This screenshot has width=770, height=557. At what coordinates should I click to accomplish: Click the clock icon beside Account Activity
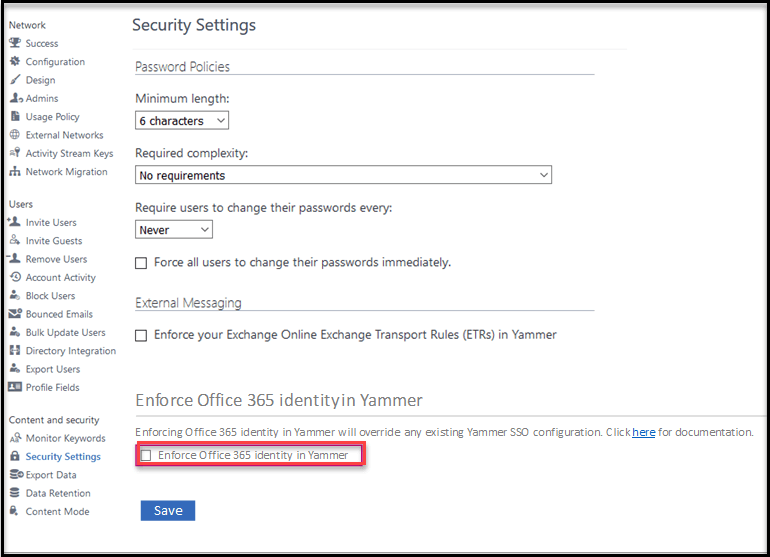15,277
